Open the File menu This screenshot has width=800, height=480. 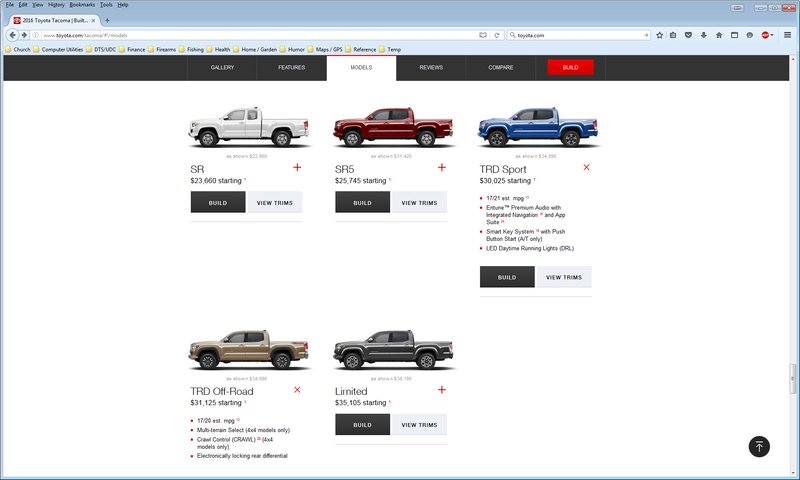pyautogui.click(x=10, y=5)
